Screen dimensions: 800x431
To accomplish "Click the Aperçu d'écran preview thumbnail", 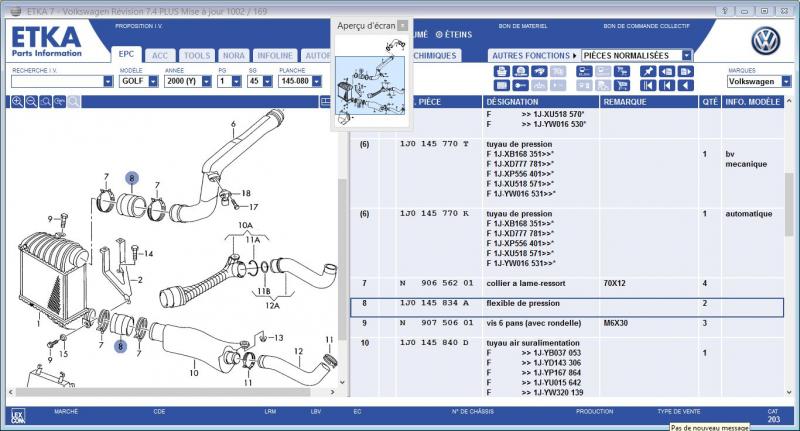I will click(x=370, y=81).
